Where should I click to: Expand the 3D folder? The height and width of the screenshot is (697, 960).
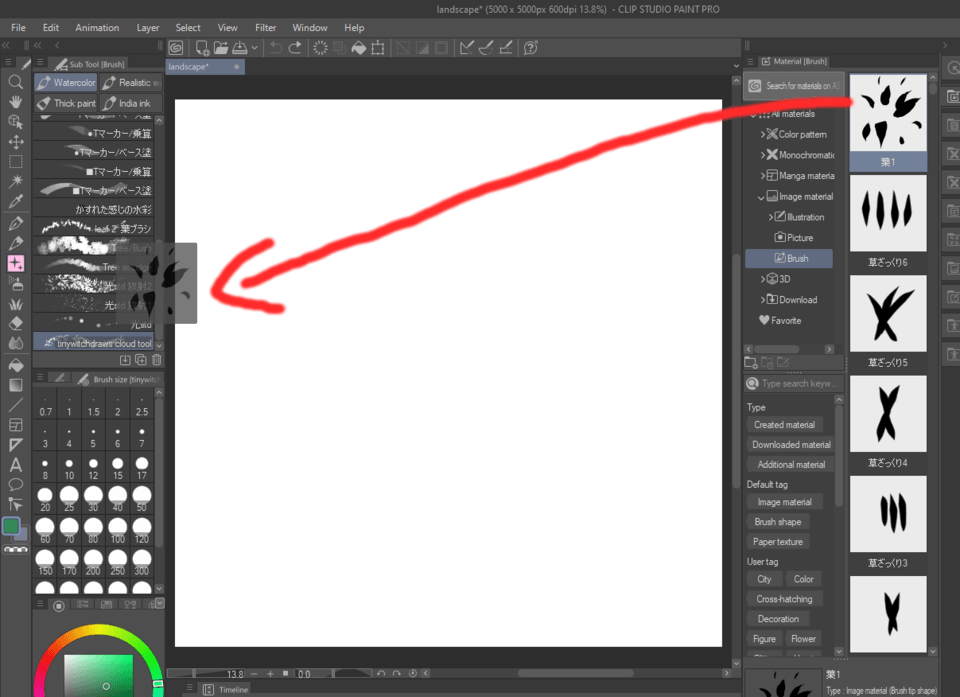click(763, 279)
